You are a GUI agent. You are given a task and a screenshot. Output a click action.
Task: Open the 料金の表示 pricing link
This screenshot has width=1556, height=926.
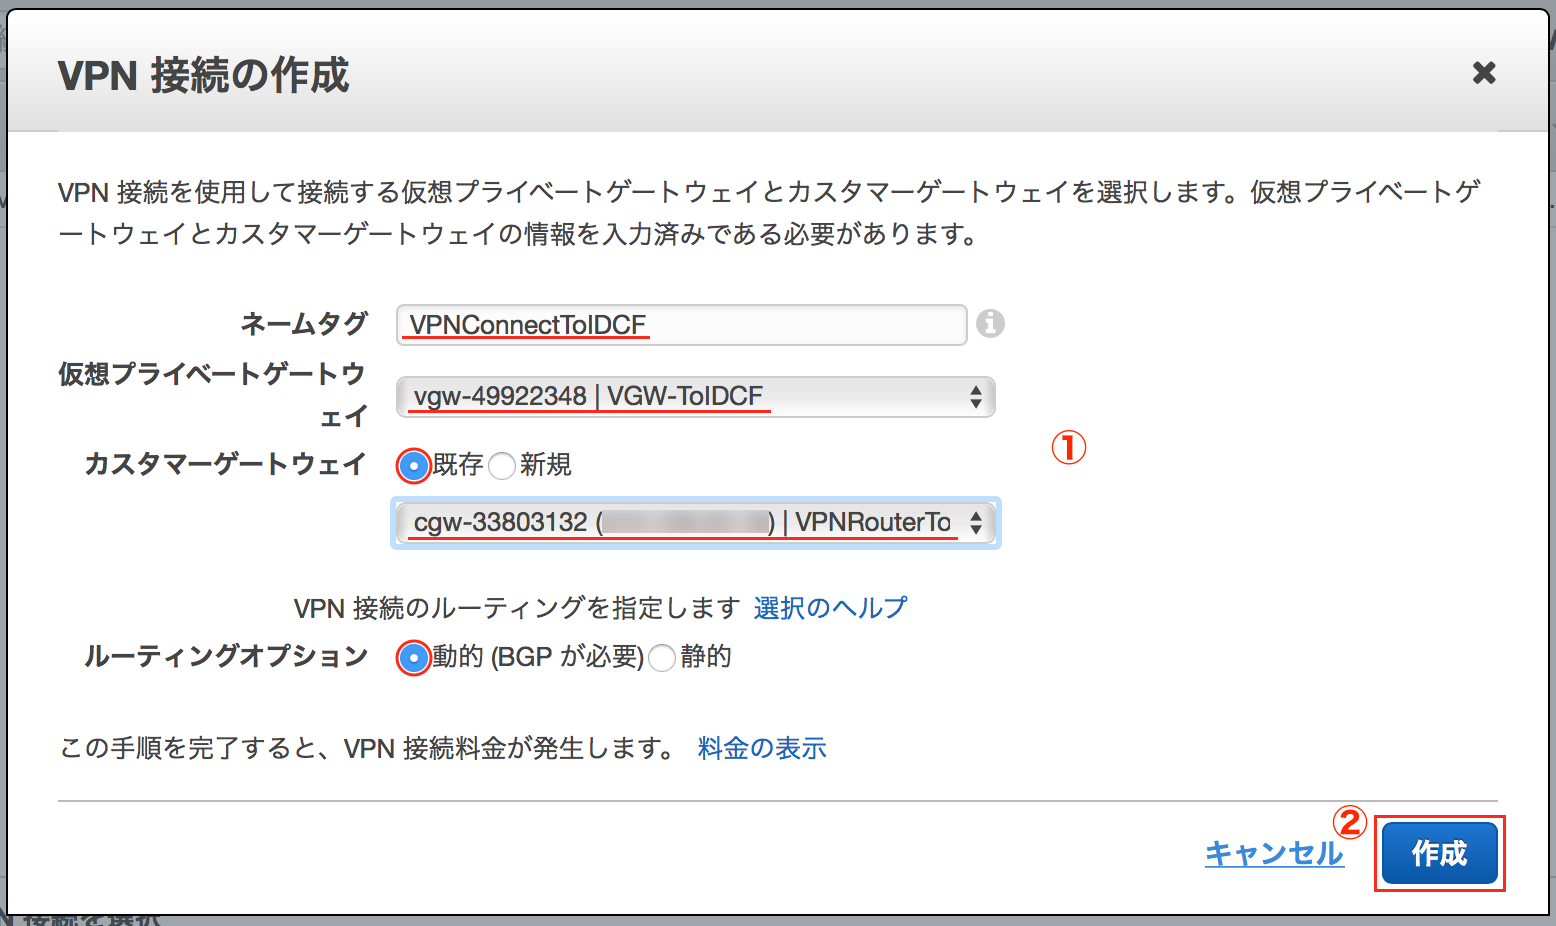click(x=761, y=748)
